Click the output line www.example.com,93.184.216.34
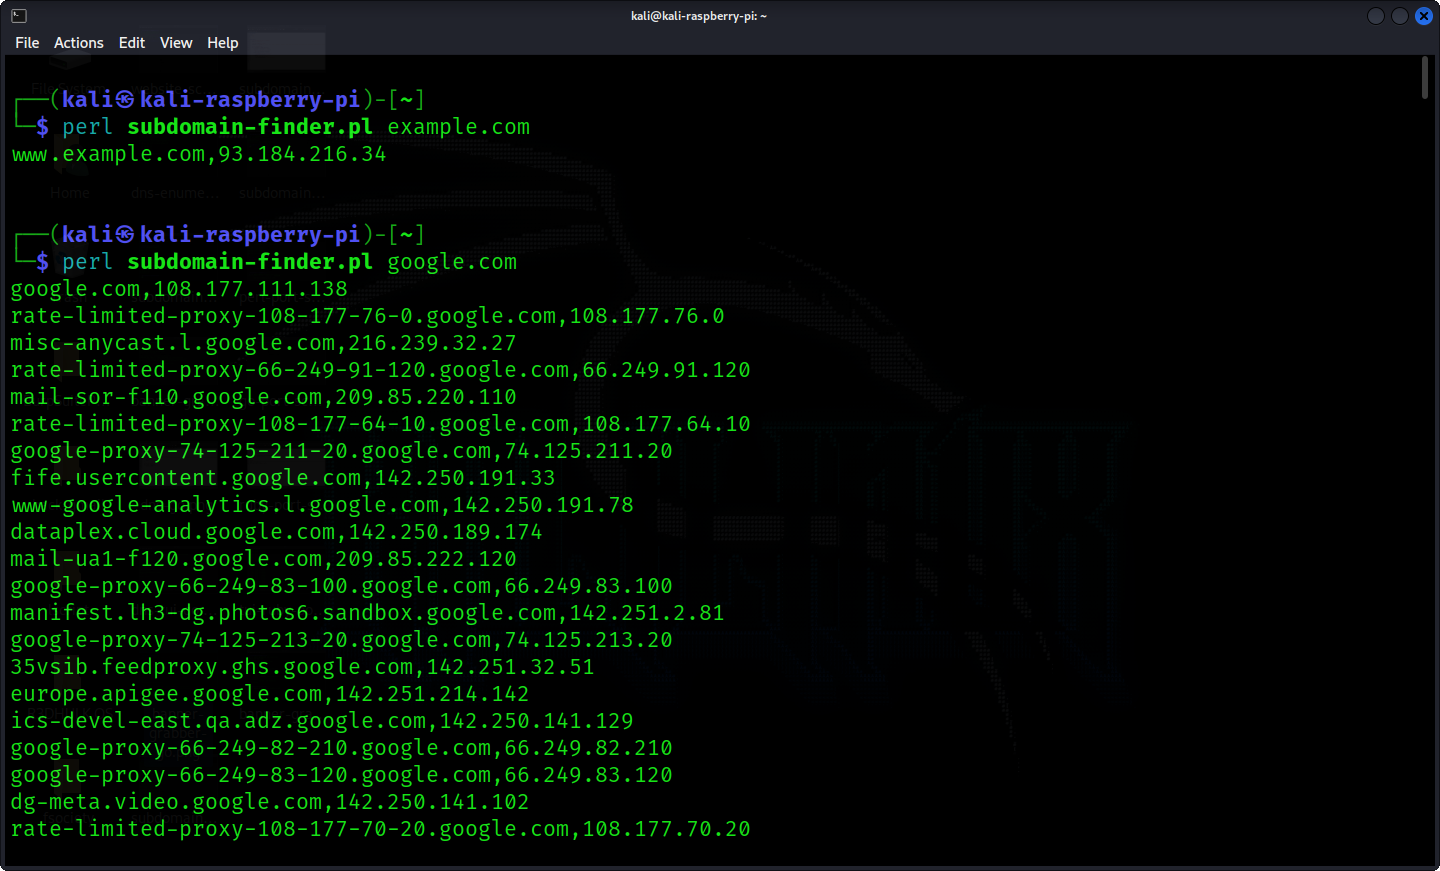Viewport: 1440px width, 871px height. pos(199,154)
